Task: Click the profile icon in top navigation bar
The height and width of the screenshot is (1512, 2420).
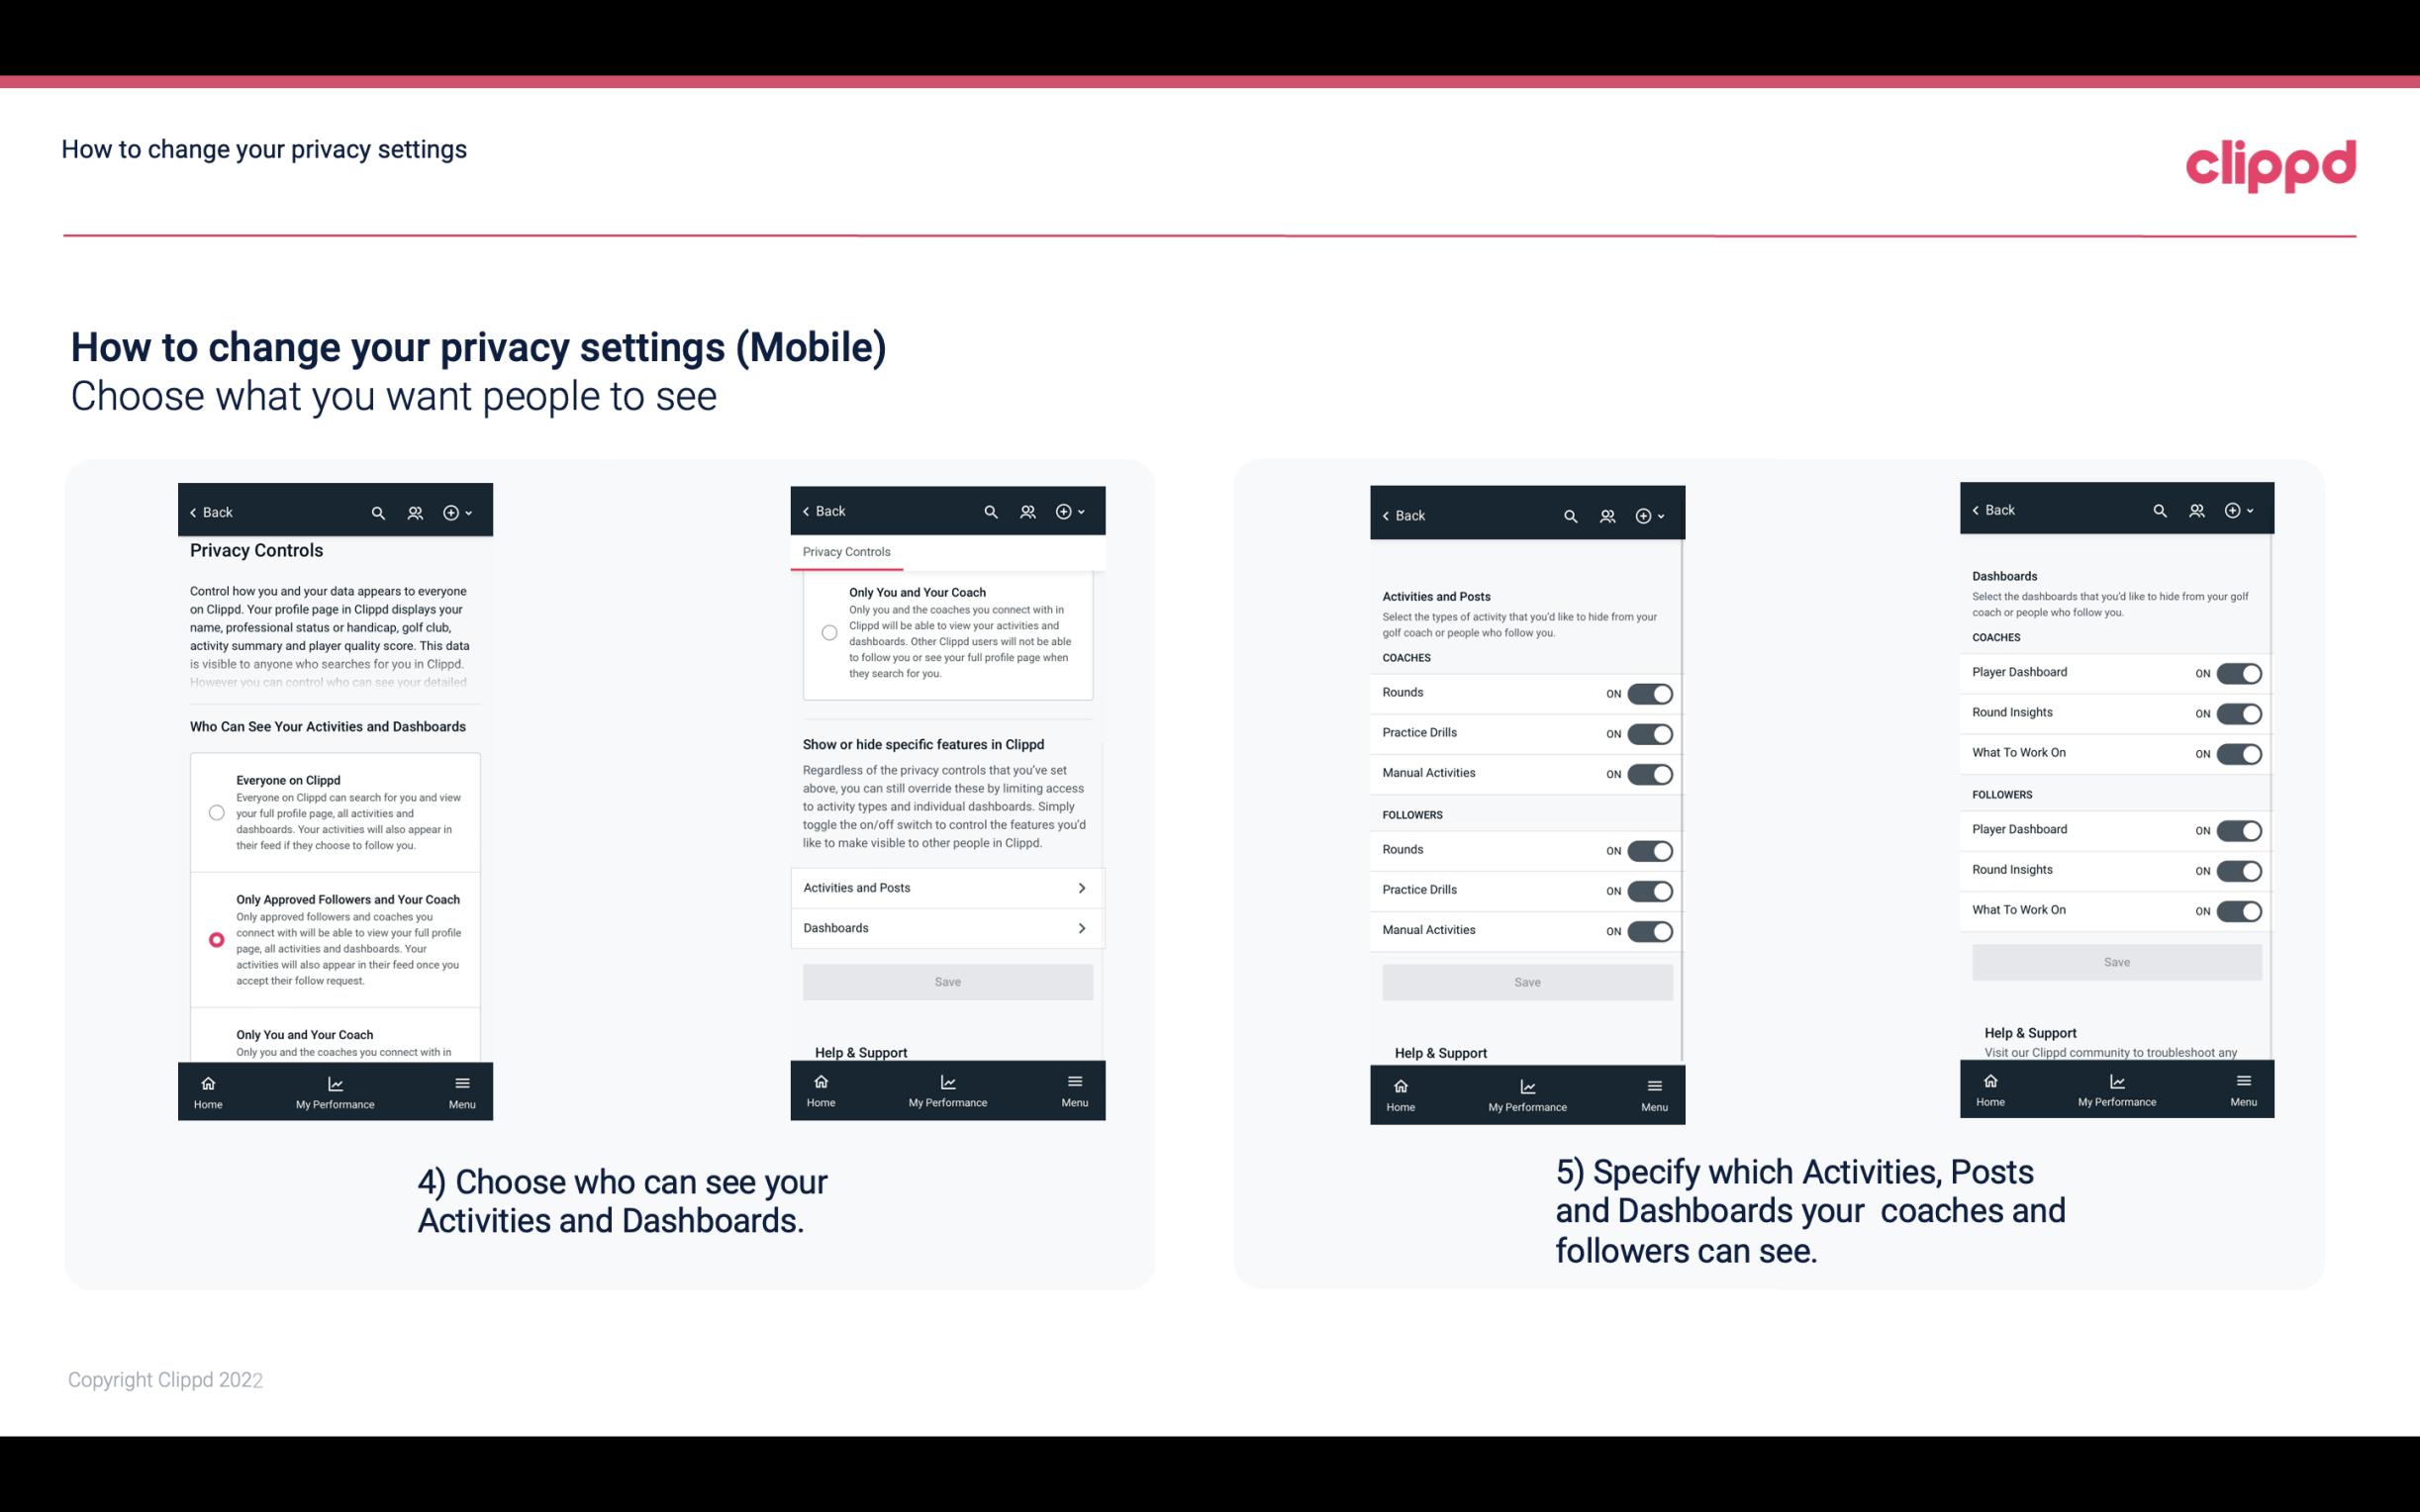Action: click(415, 513)
